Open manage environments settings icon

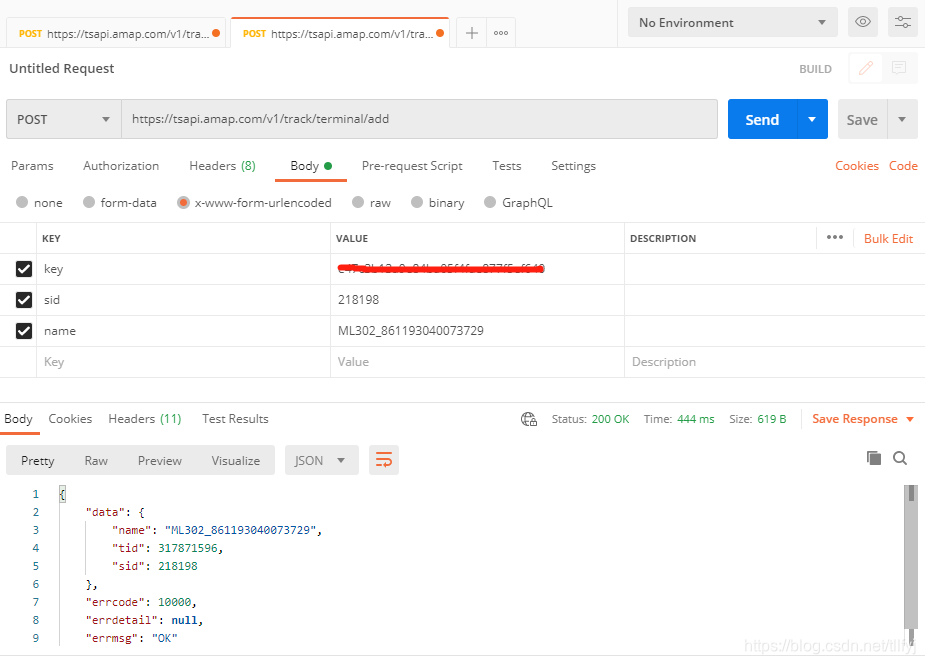click(x=903, y=22)
